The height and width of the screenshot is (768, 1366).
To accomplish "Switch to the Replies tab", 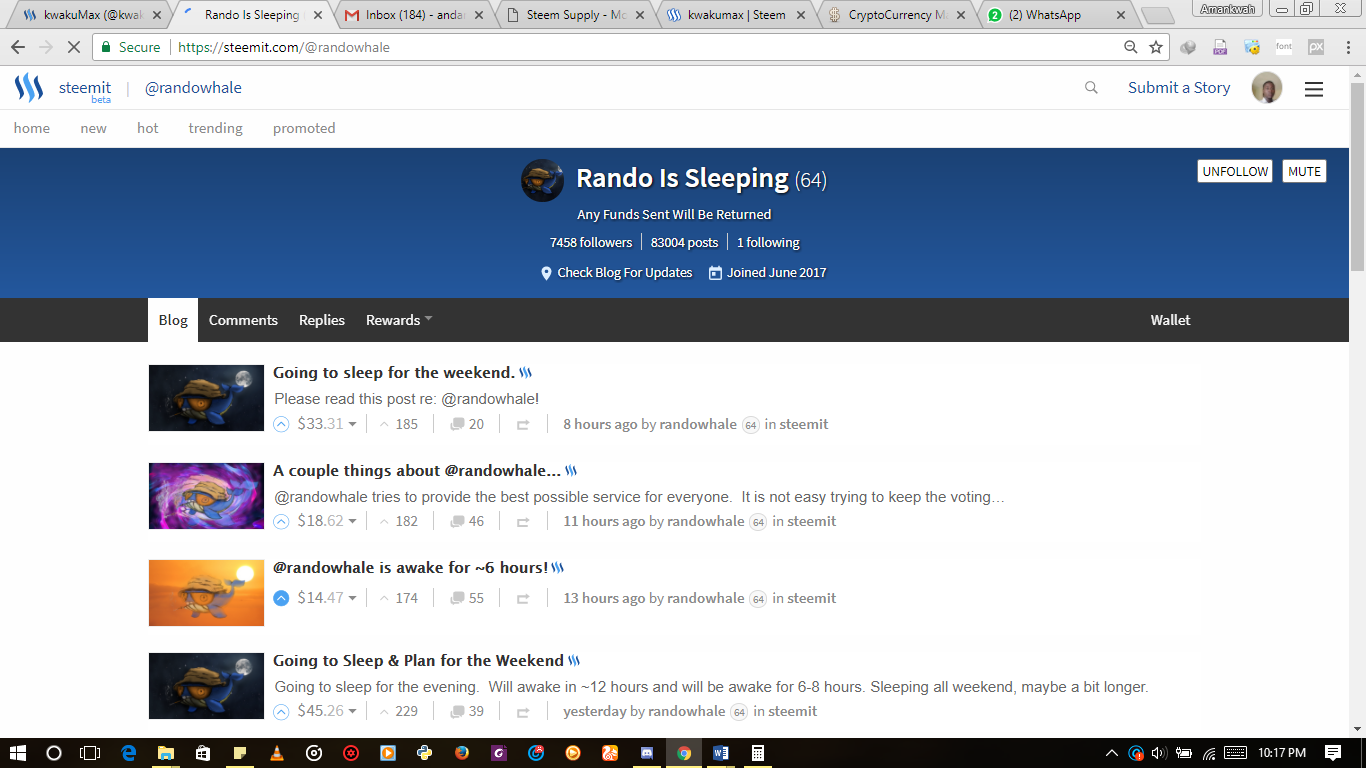I will click(x=322, y=320).
